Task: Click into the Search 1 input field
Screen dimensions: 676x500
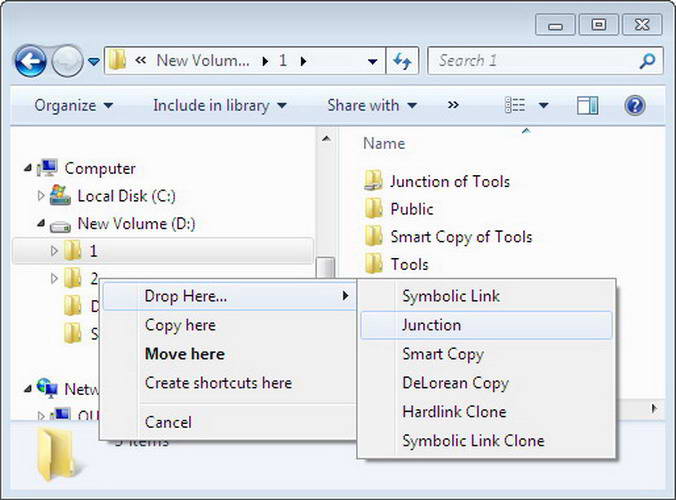Action: coord(530,61)
